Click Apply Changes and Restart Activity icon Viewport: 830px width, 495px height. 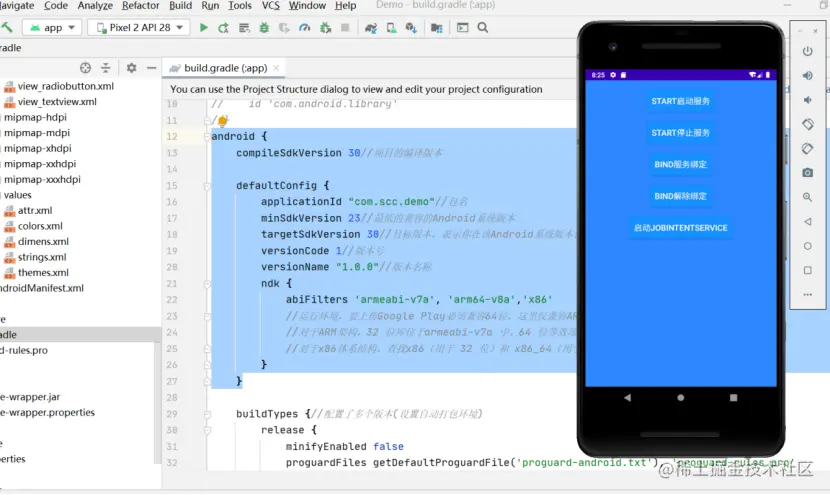[x=223, y=28]
